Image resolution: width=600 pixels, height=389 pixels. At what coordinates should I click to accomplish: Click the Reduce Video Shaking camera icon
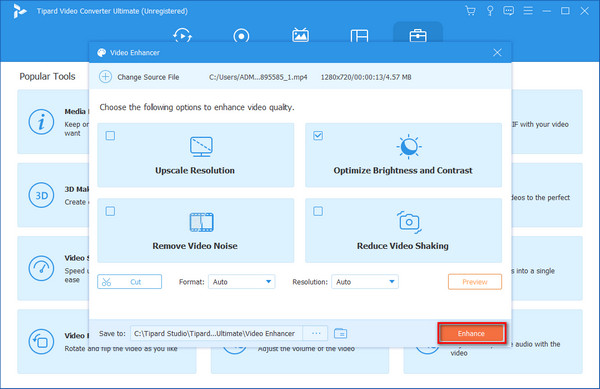click(409, 222)
